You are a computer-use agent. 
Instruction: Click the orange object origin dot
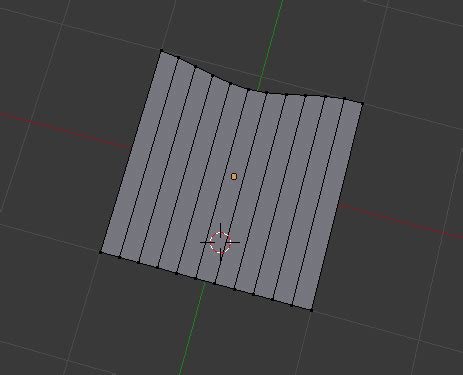(234, 176)
